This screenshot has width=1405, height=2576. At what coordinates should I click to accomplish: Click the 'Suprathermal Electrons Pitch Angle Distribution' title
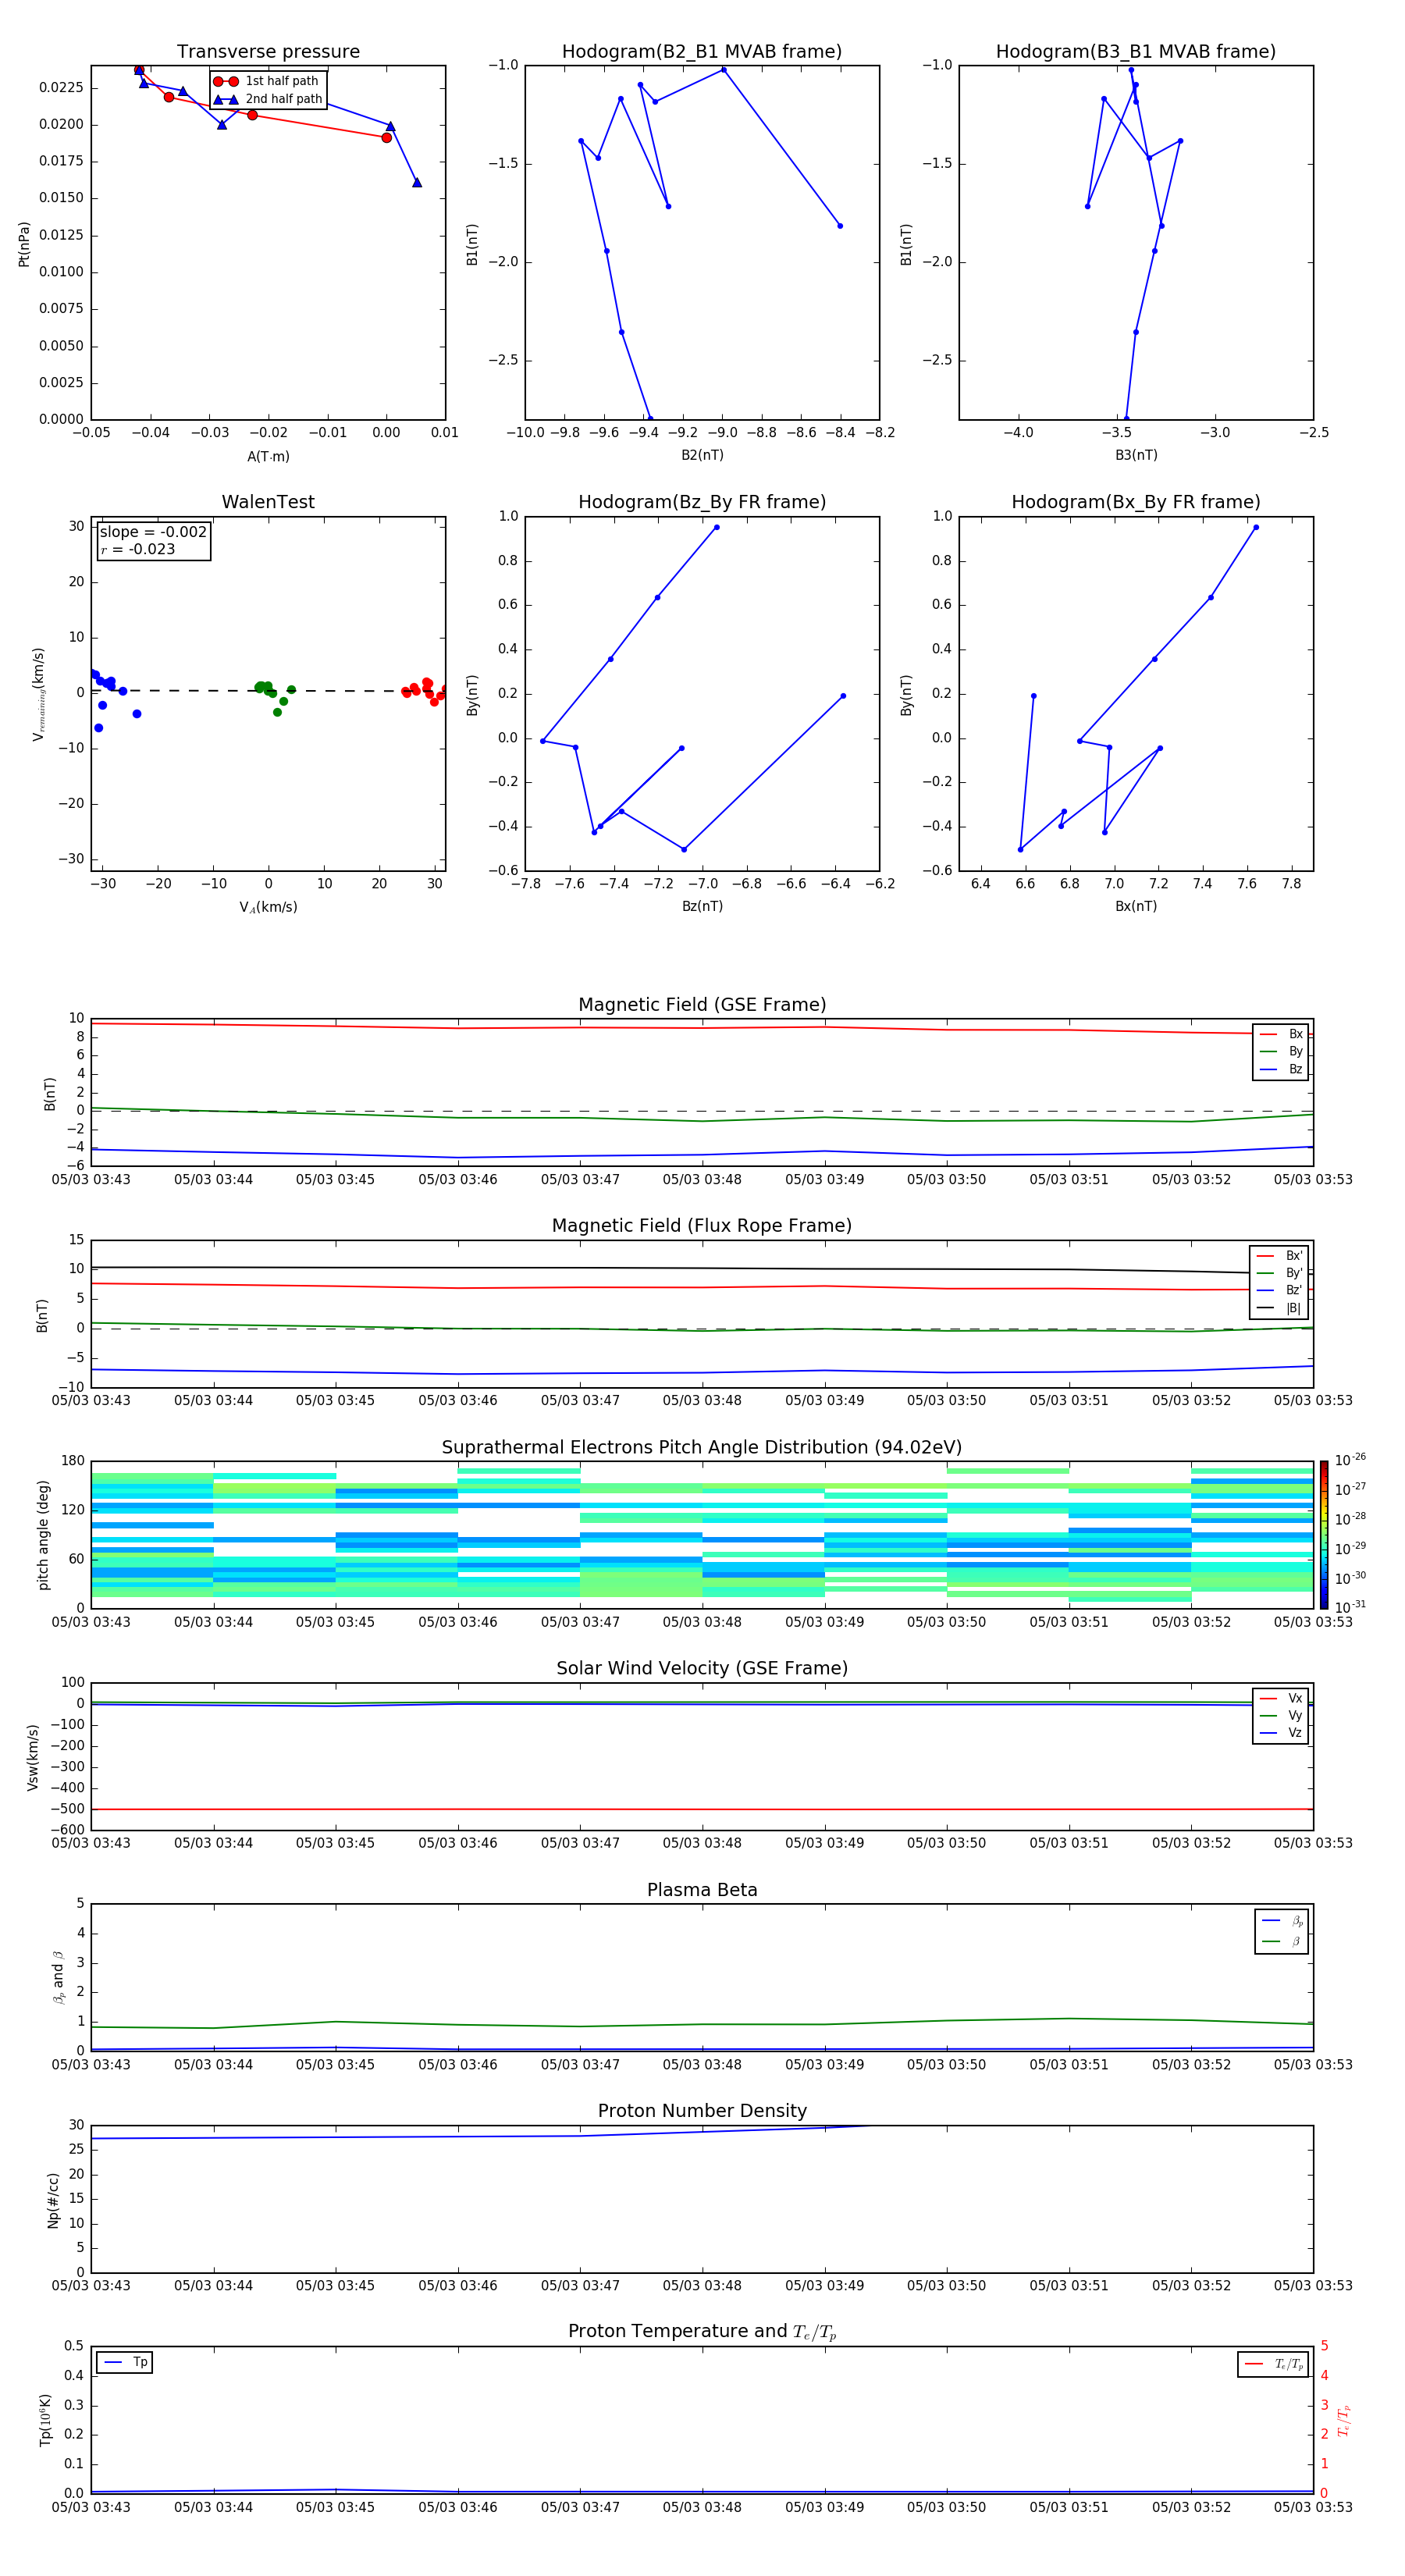pyautogui.click(x=702, y=1448)
